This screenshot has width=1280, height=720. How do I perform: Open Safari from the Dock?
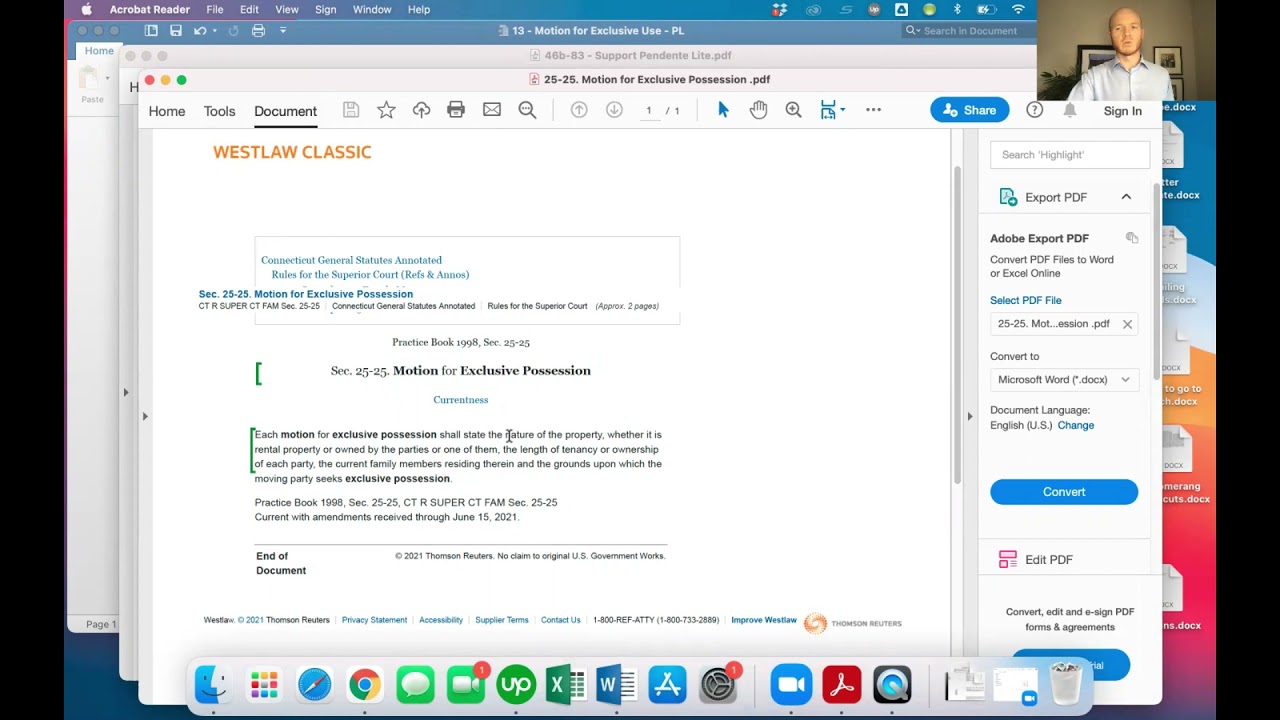tap(314, 685)
